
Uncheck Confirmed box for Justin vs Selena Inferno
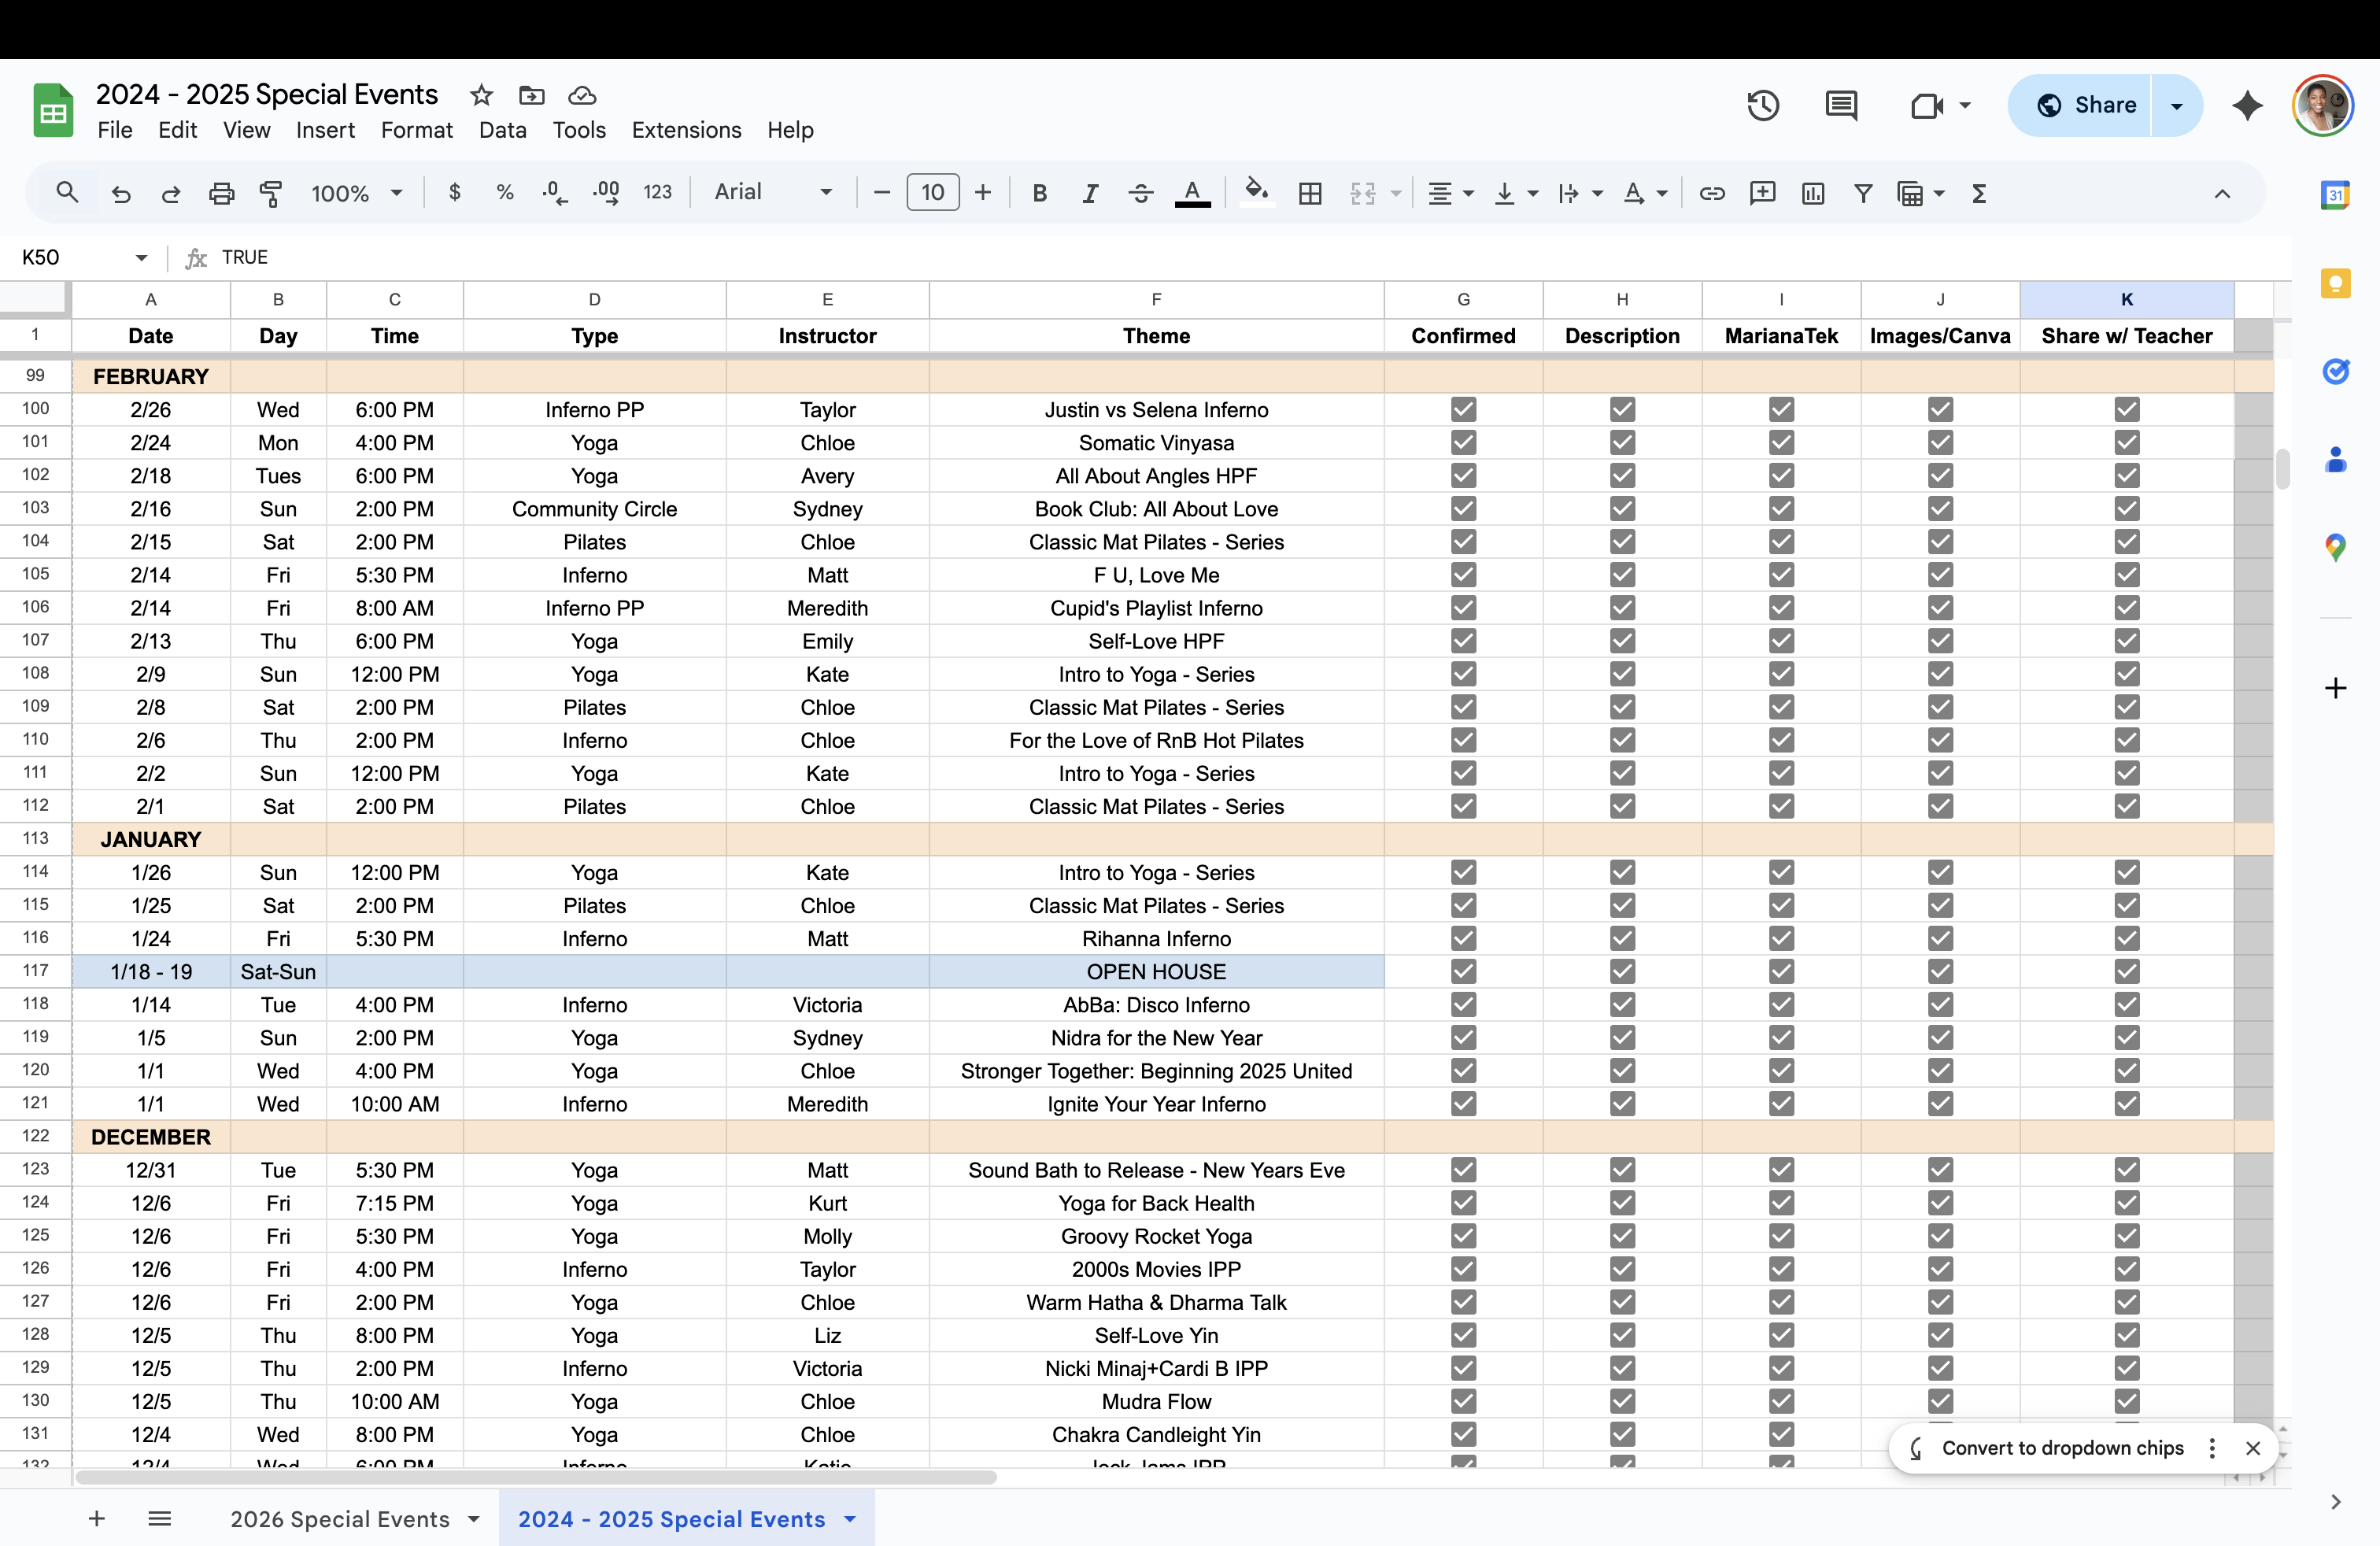click(x=1463, y=409)
